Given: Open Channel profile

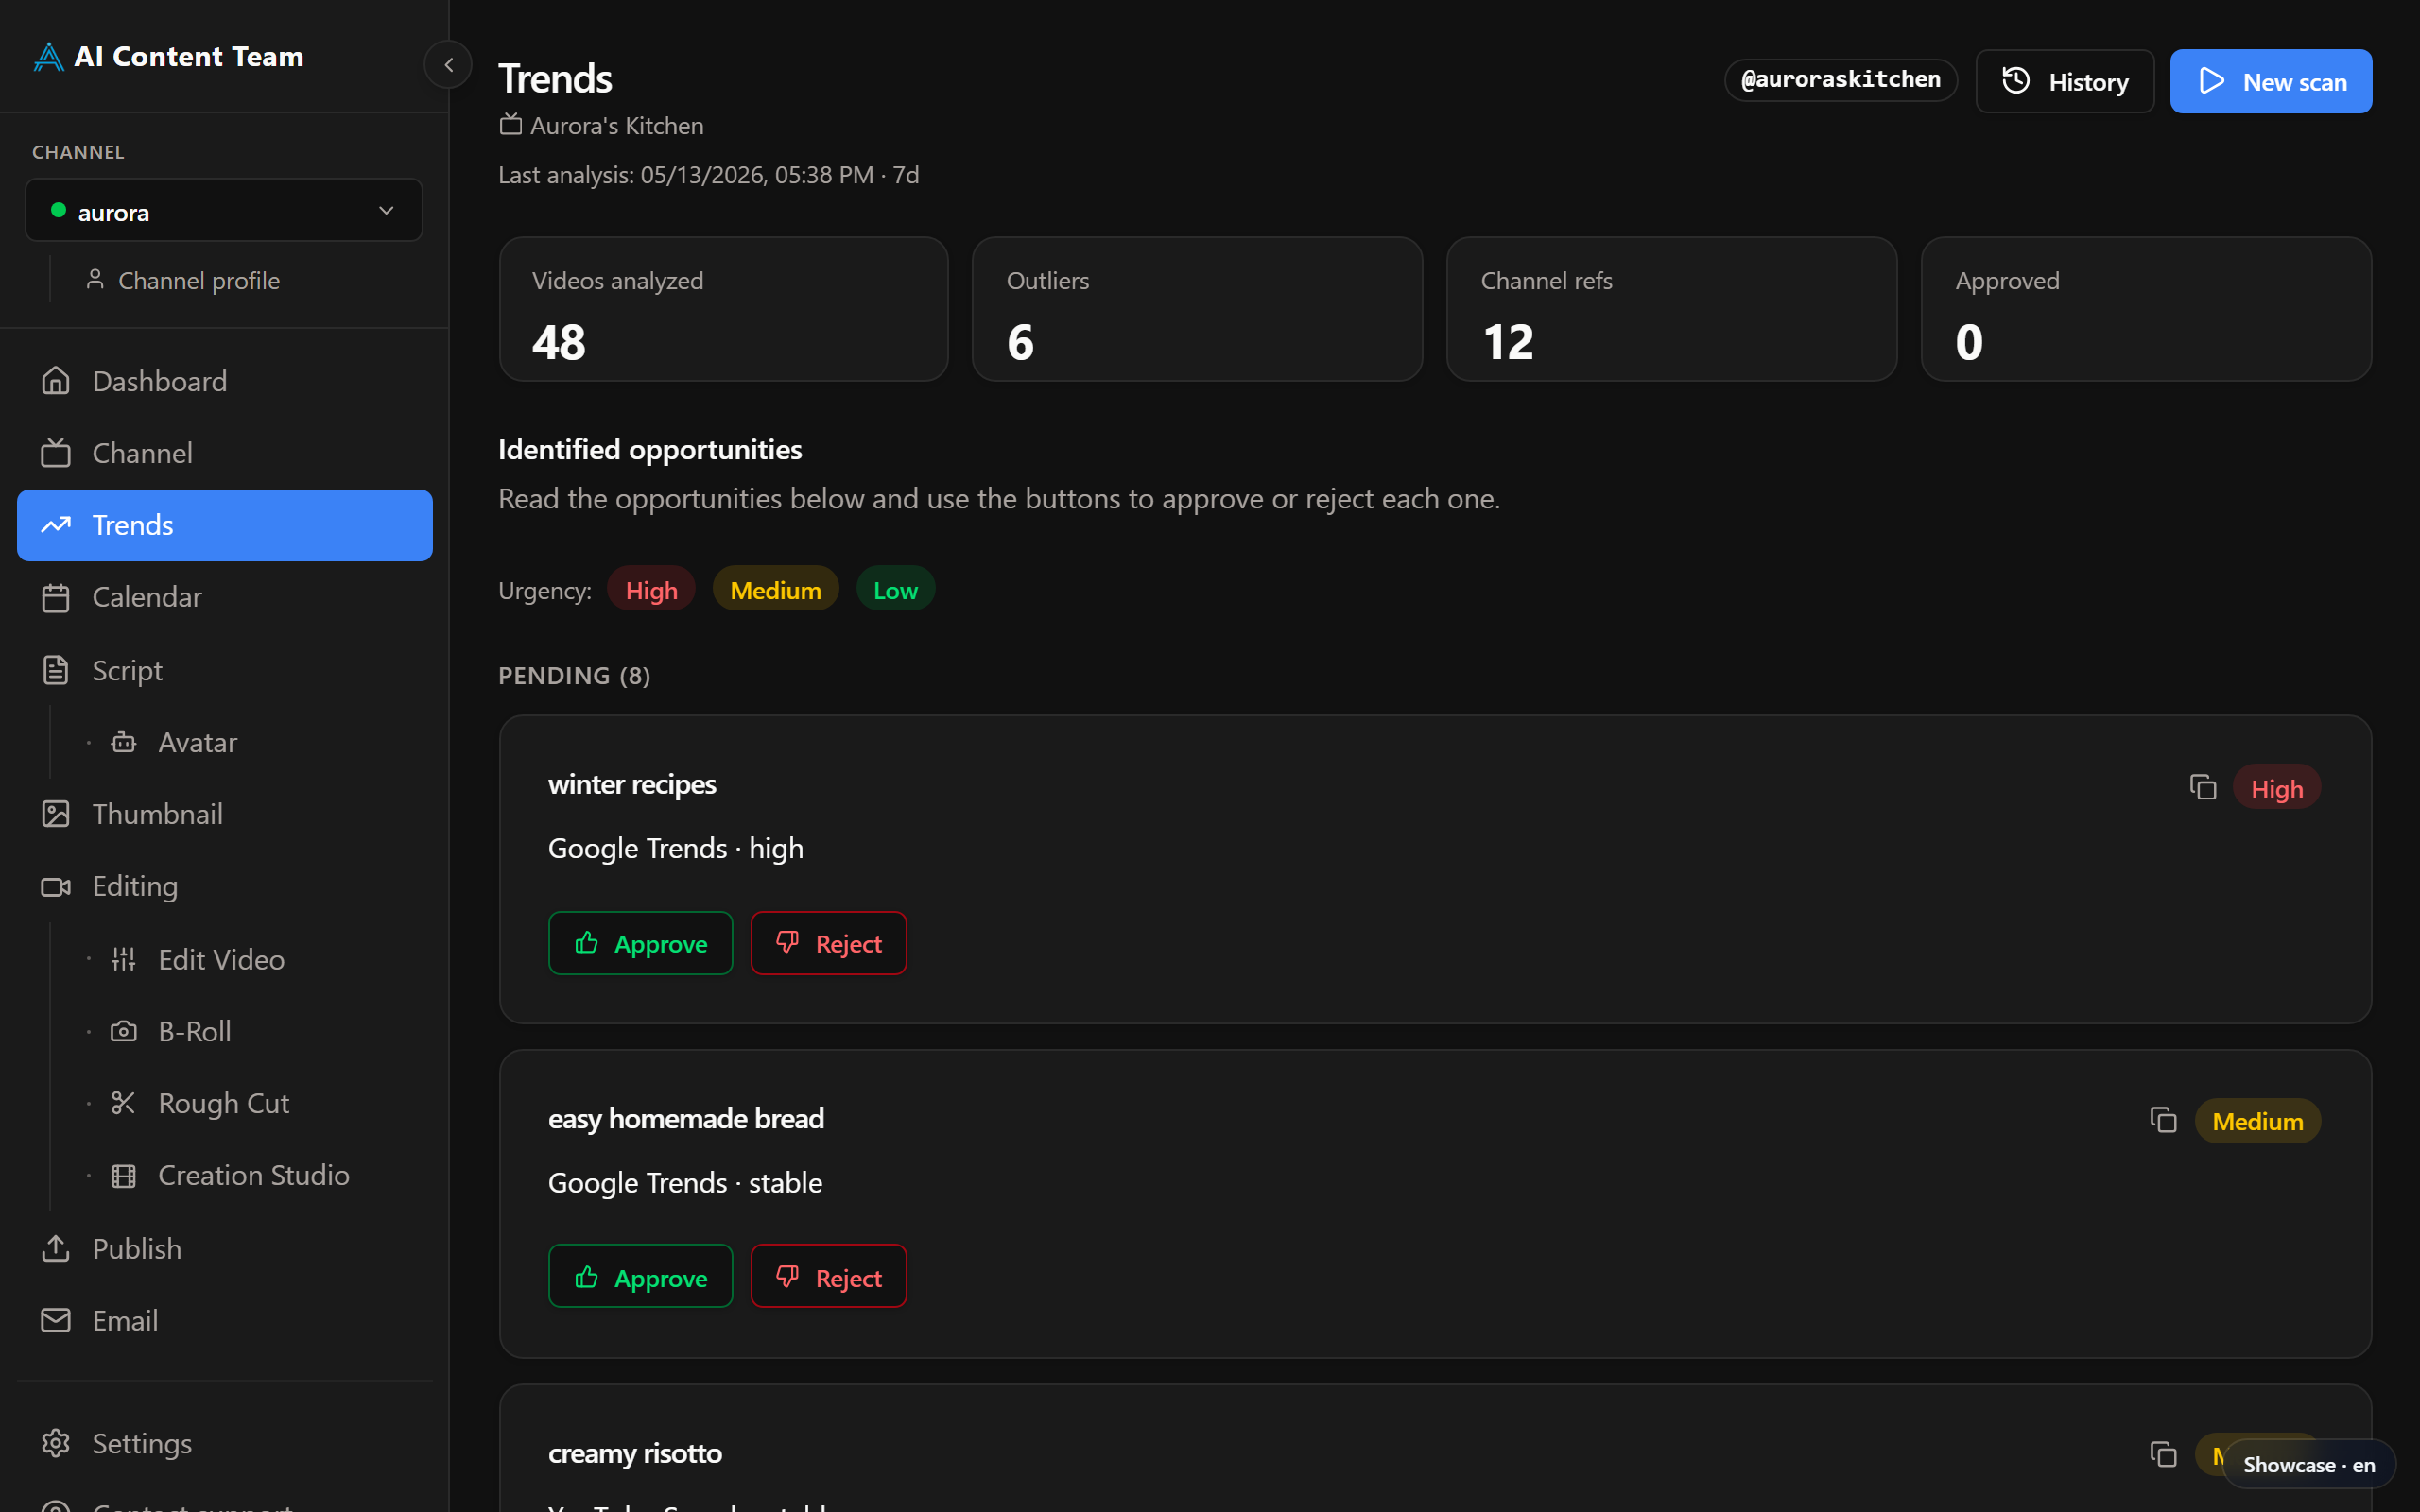Looking at the screenshot, I should pyautogui.click(x=183, y=281).
